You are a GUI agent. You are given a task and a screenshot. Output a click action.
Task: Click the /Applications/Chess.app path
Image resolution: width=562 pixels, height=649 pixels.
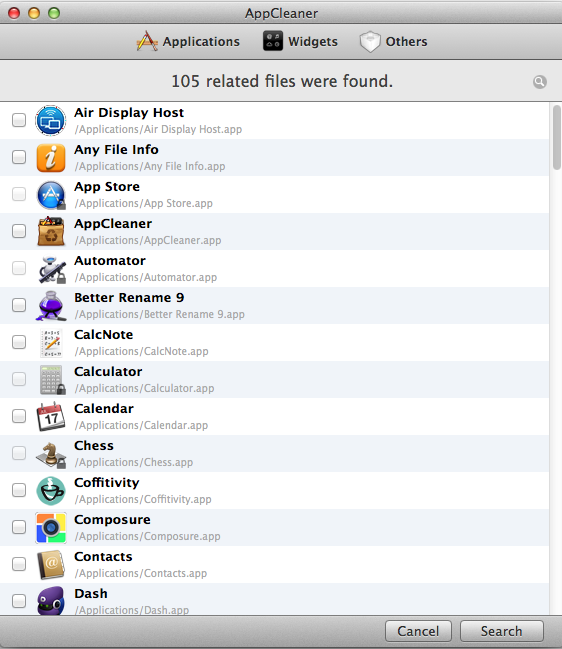point(134,462)
